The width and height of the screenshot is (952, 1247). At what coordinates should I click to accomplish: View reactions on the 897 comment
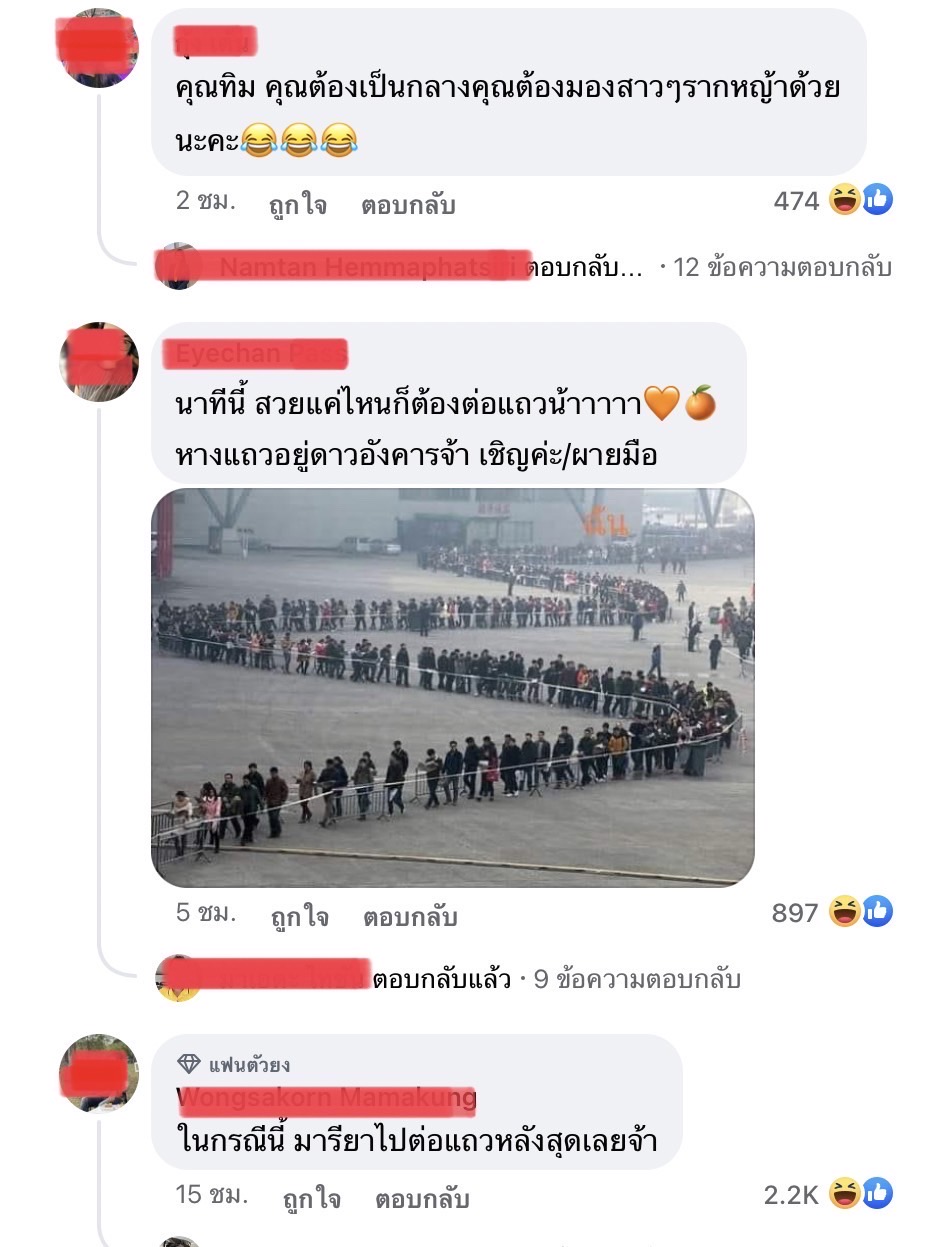(832, 912)
